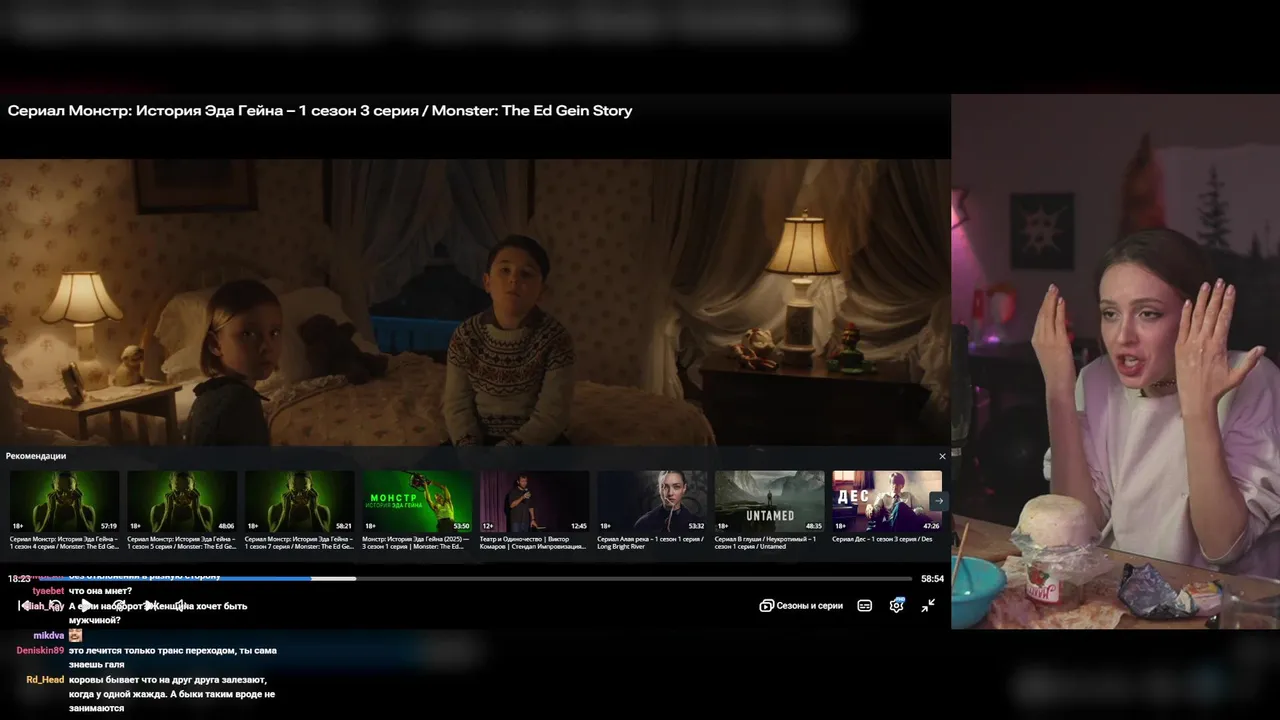Close the Рекомендации panel

coord(942,456)
